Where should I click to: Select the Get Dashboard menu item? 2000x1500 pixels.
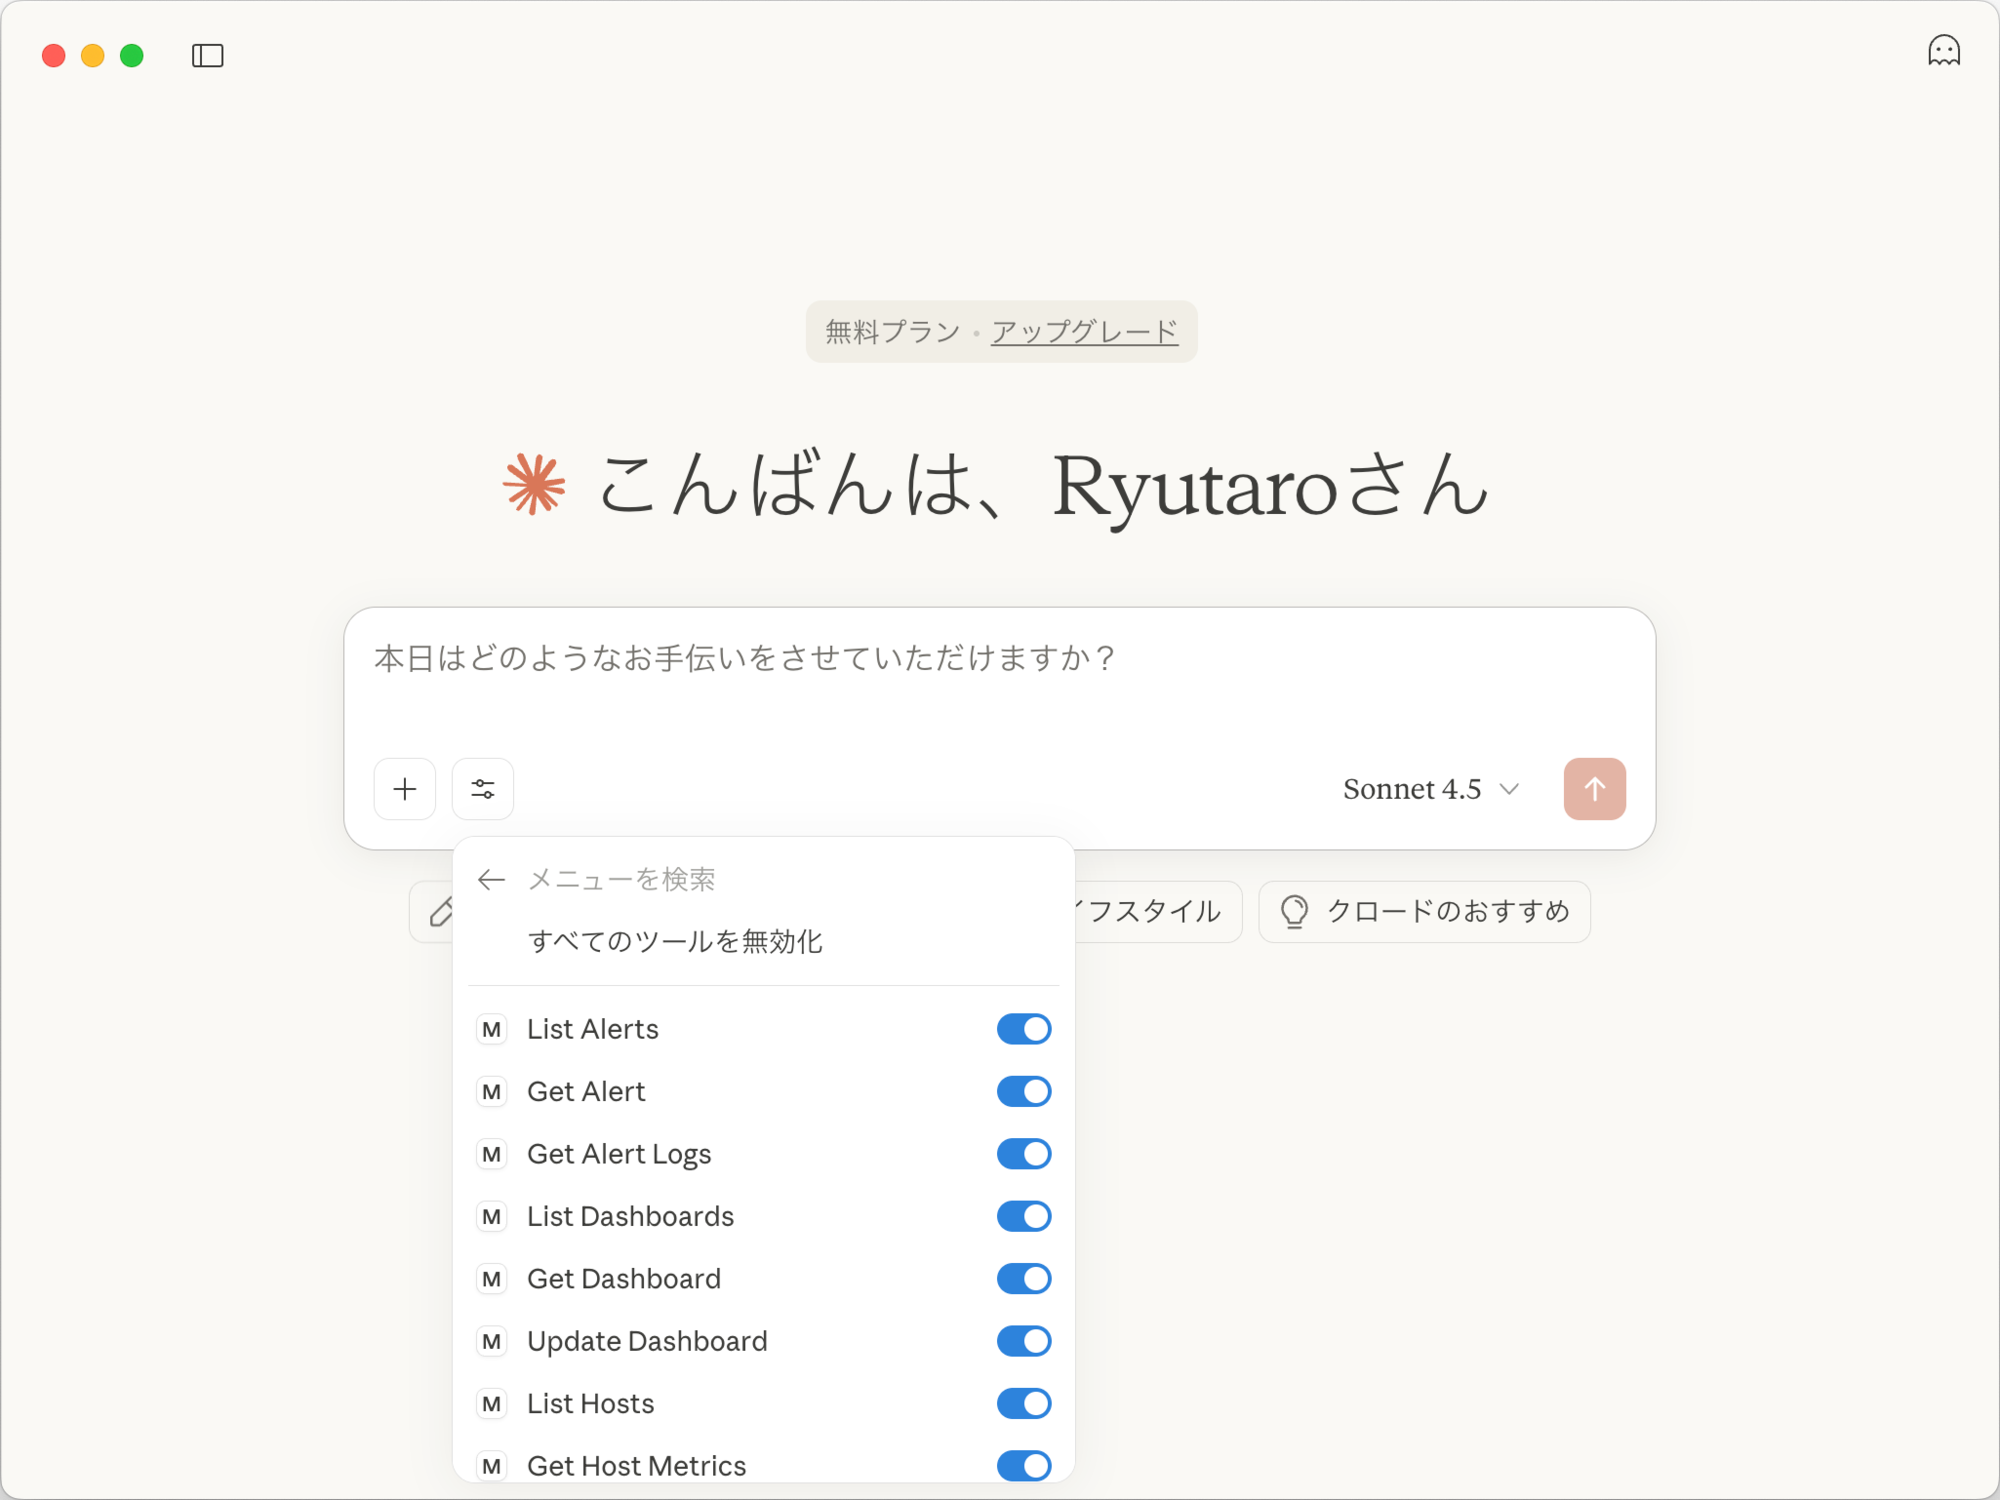click(x=624, y=1279)
